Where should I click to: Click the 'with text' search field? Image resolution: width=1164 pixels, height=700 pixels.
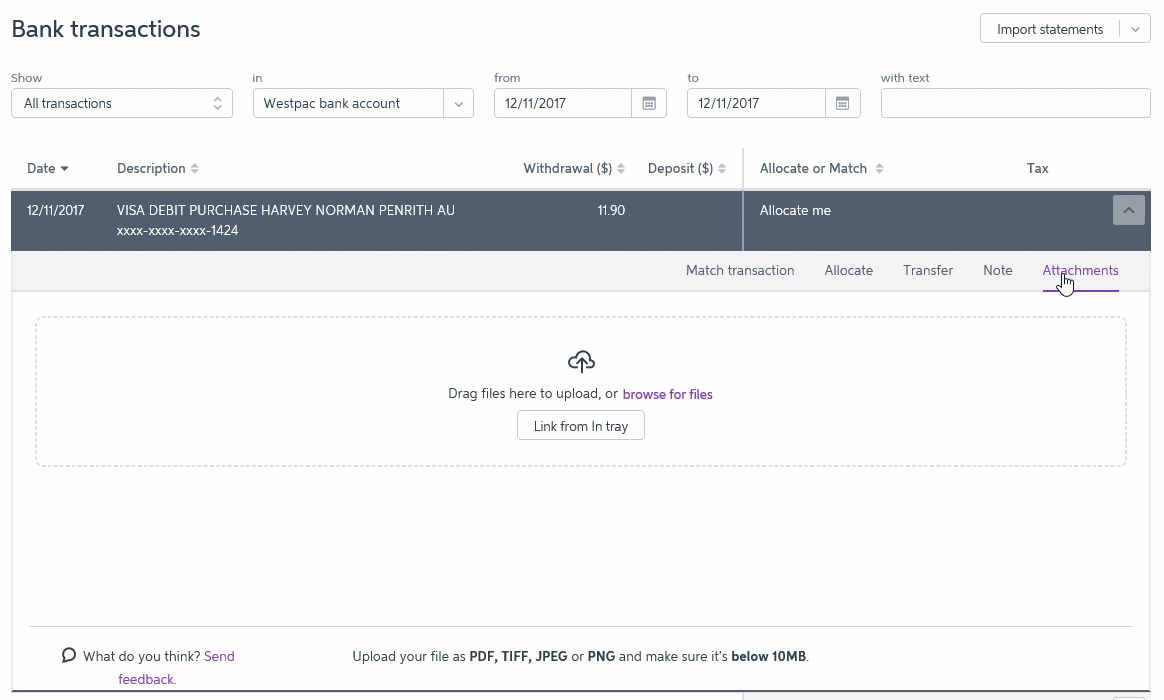pyautogui.click(x=1015, y=103)
